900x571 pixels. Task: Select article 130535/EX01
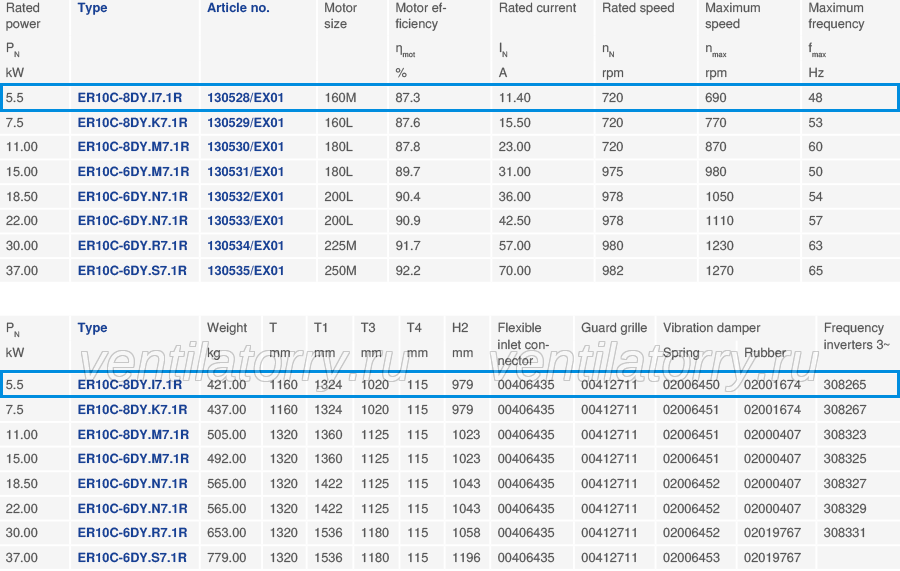(245, 271)
